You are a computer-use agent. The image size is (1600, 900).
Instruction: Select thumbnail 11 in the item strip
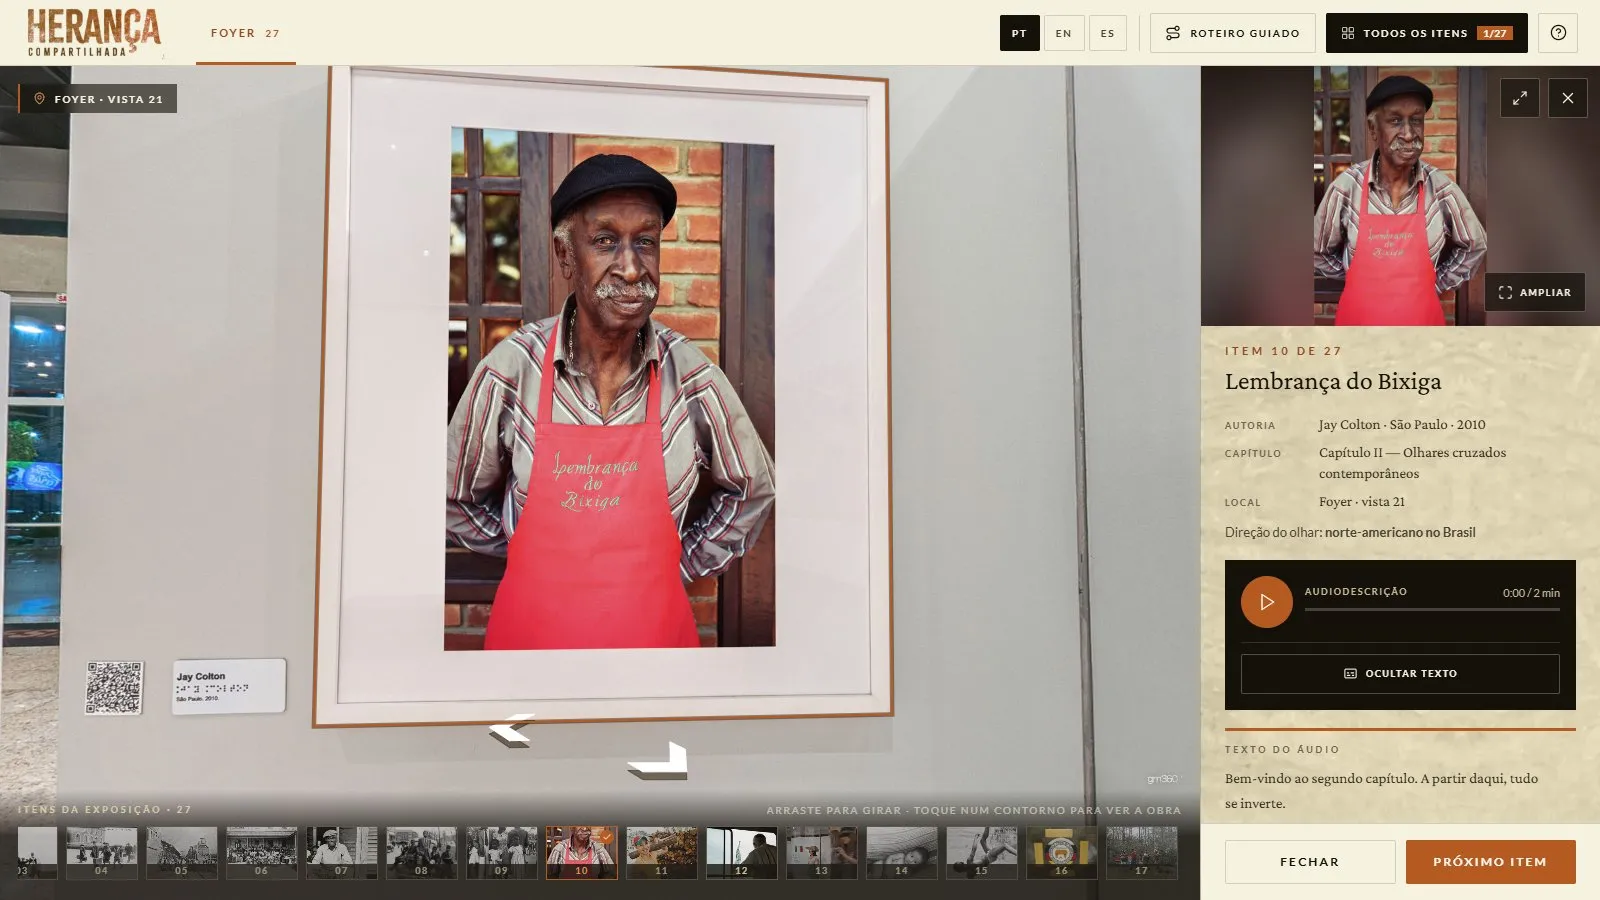coord(661,853)
